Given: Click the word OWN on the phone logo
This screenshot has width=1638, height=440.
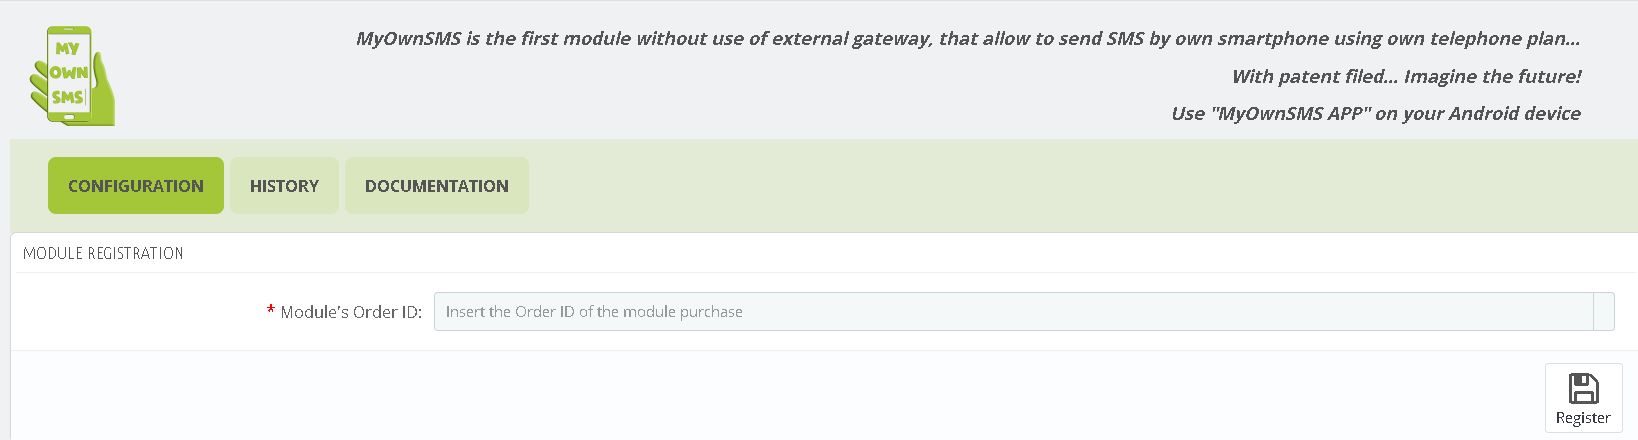Looking at the screenshot, I should [69, 72].
